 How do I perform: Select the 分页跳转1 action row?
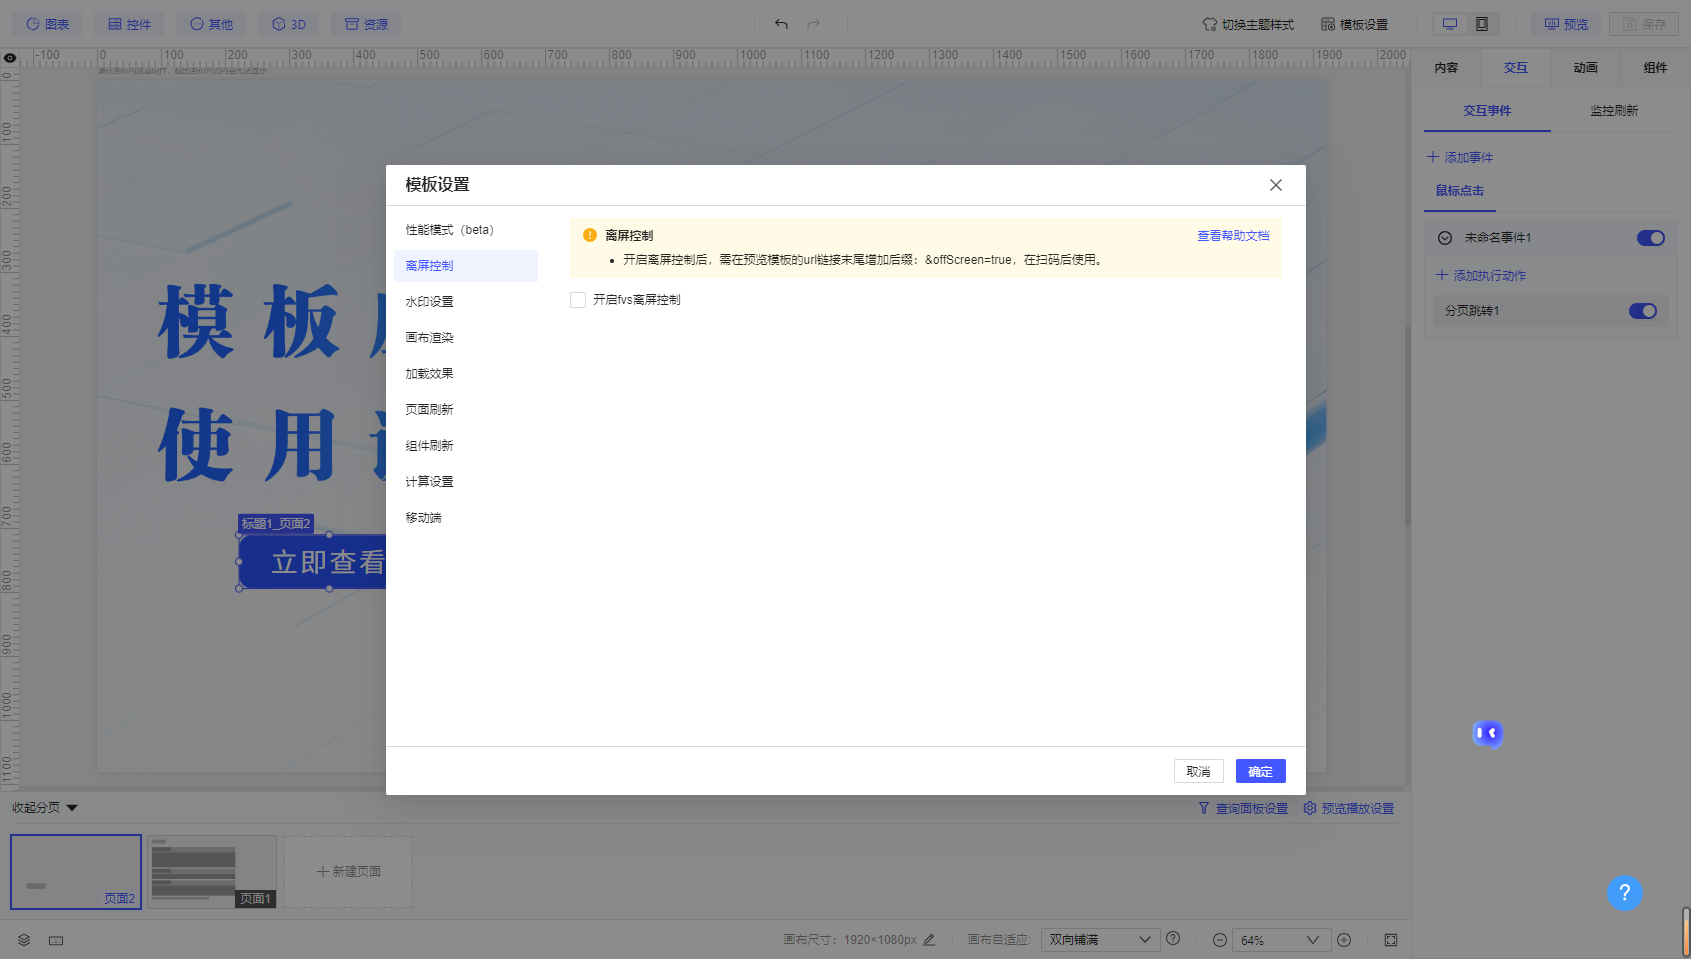point(1551,311)
